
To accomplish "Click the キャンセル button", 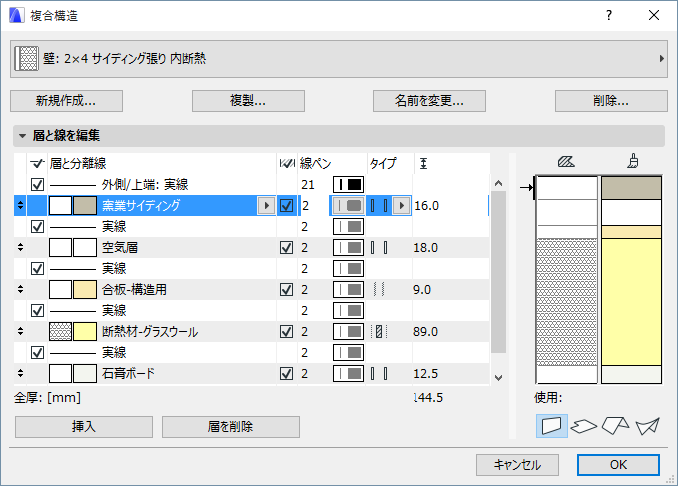I will click(517, 465).
